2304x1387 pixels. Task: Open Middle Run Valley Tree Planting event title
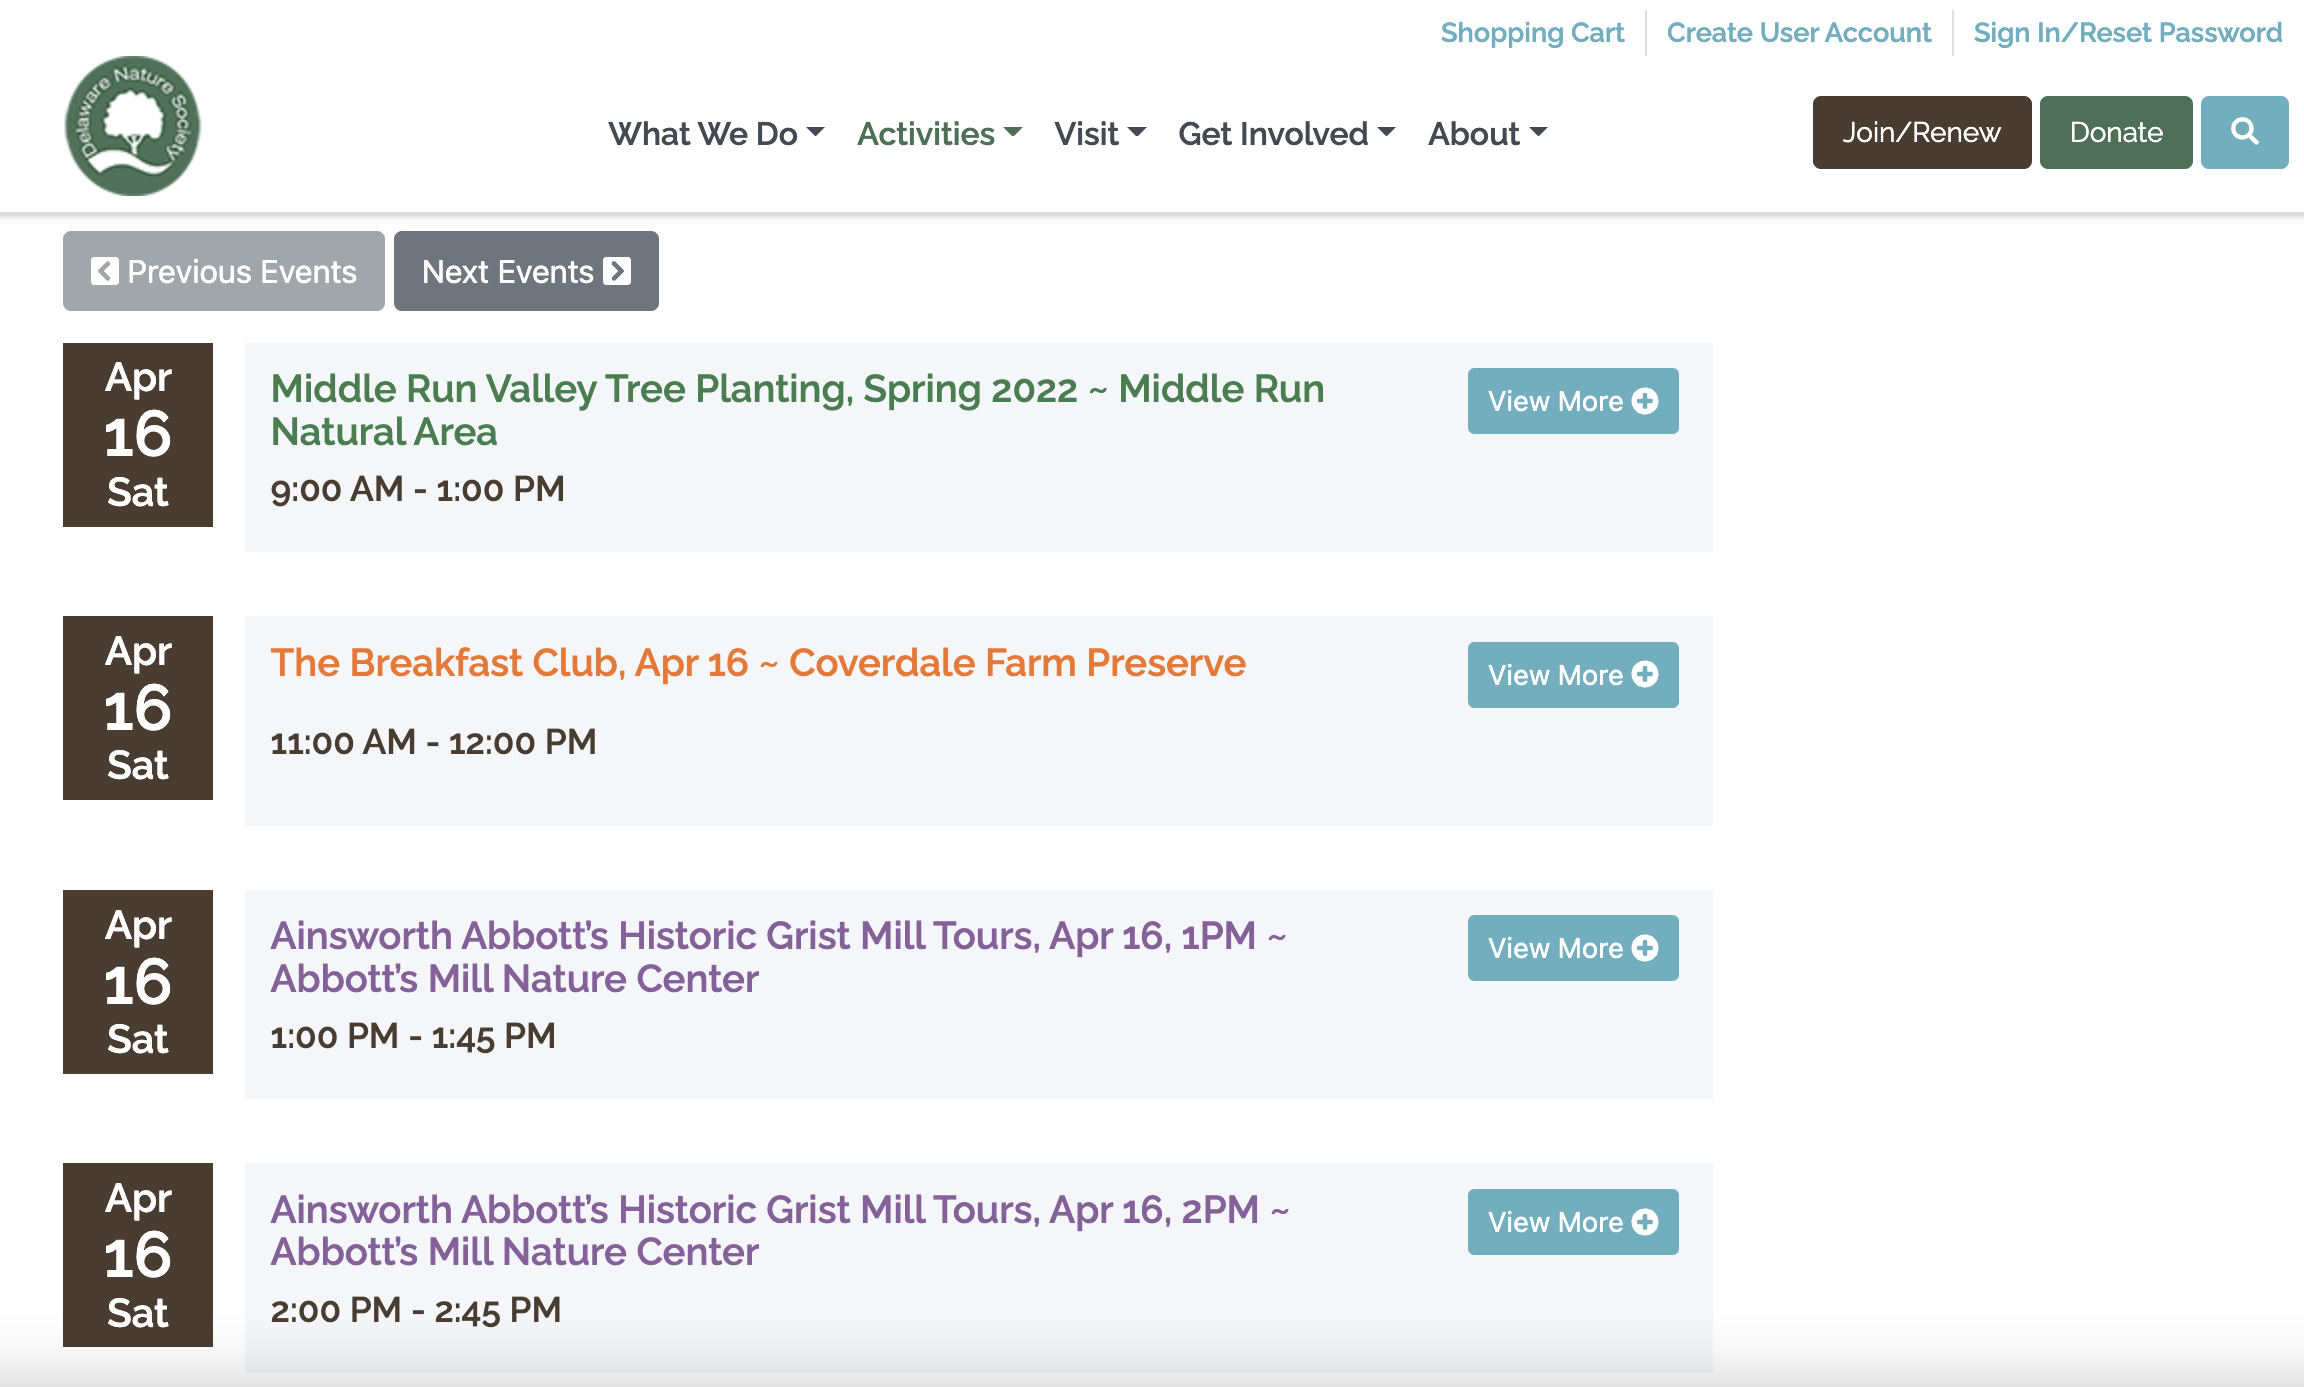click(797, 410)
